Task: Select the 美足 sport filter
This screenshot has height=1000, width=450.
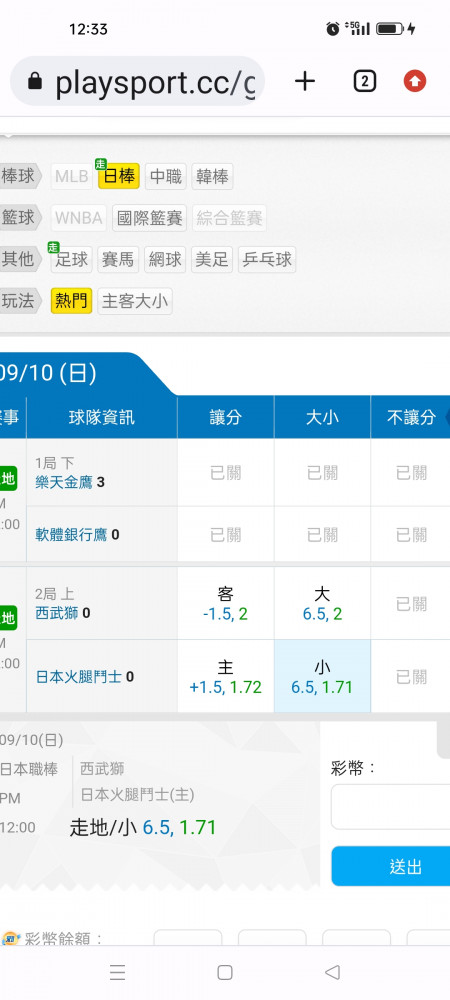Action: [212, 260]
